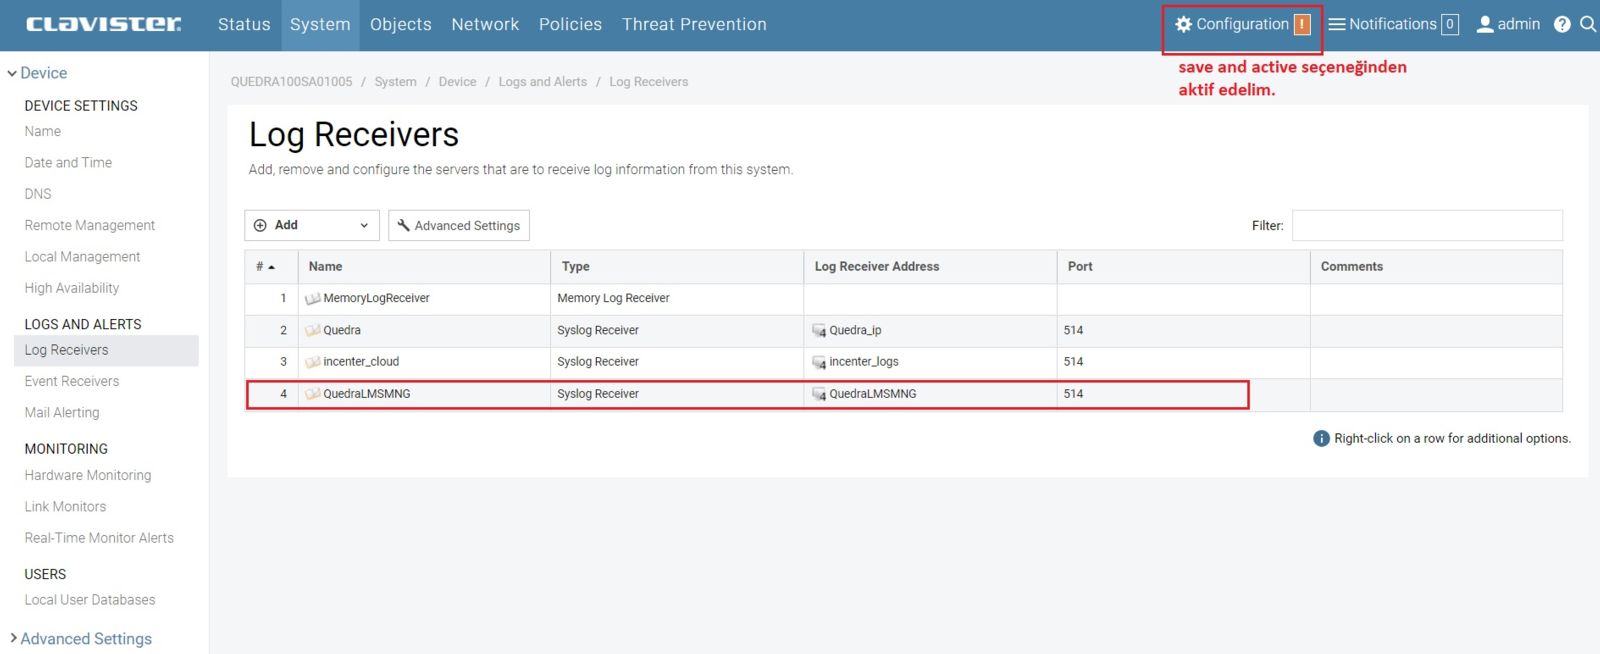
Task: Open search with the magnifier icon
Action: [1588, 24]
